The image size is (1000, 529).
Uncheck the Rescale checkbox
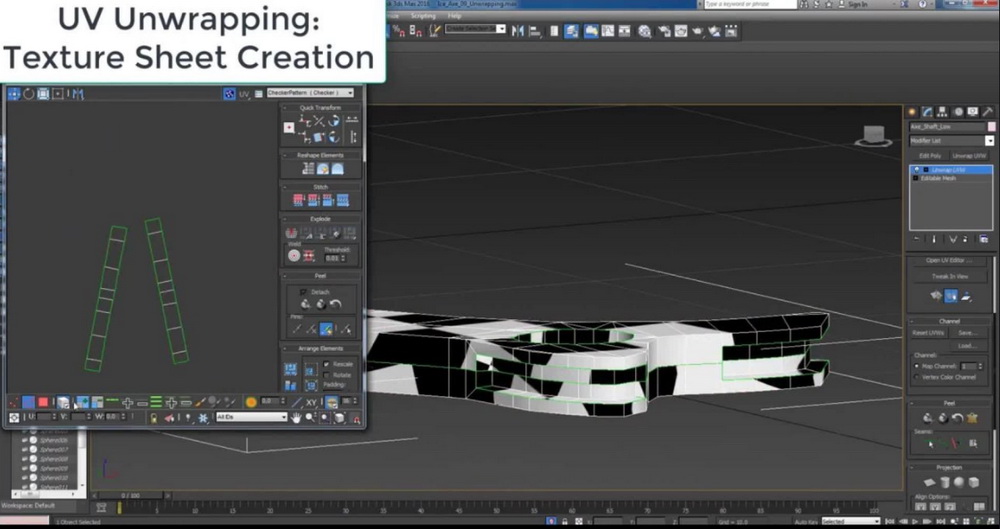click(x=326, y=364)
